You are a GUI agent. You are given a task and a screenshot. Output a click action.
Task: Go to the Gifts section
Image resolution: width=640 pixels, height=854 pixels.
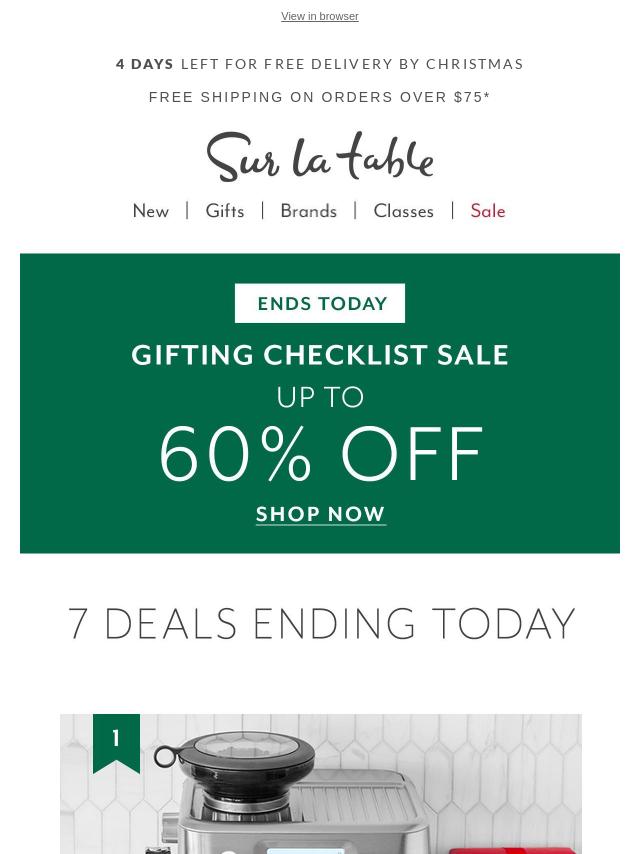pos(225,211)
